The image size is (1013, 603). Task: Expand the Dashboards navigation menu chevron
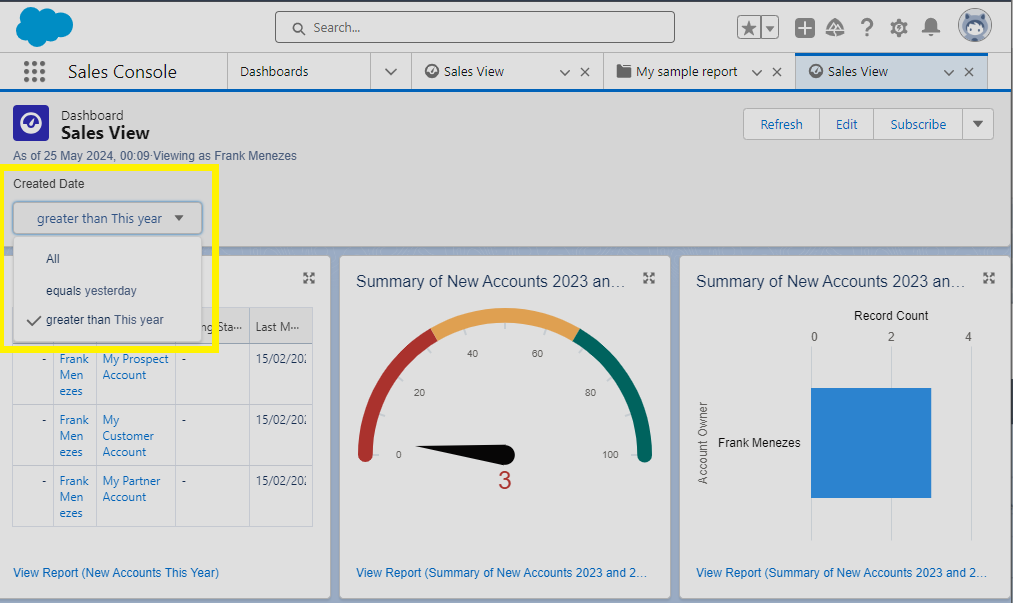point(391,72)
